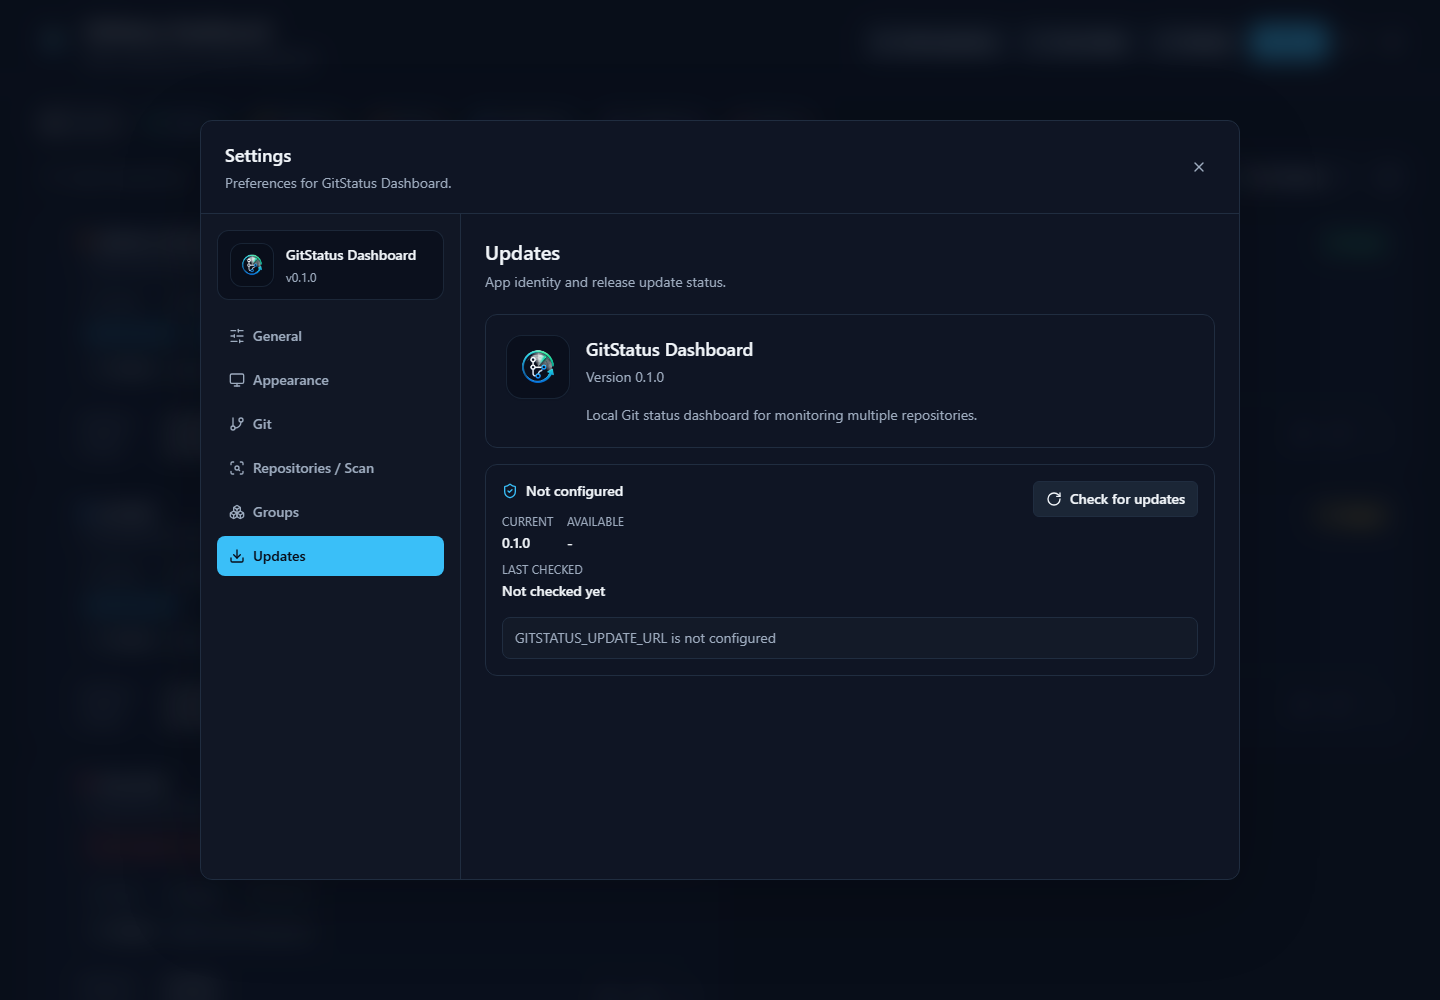Open the General settings section
The width and height of the screenshot is (1440, 1000).
tap(330, 336)
